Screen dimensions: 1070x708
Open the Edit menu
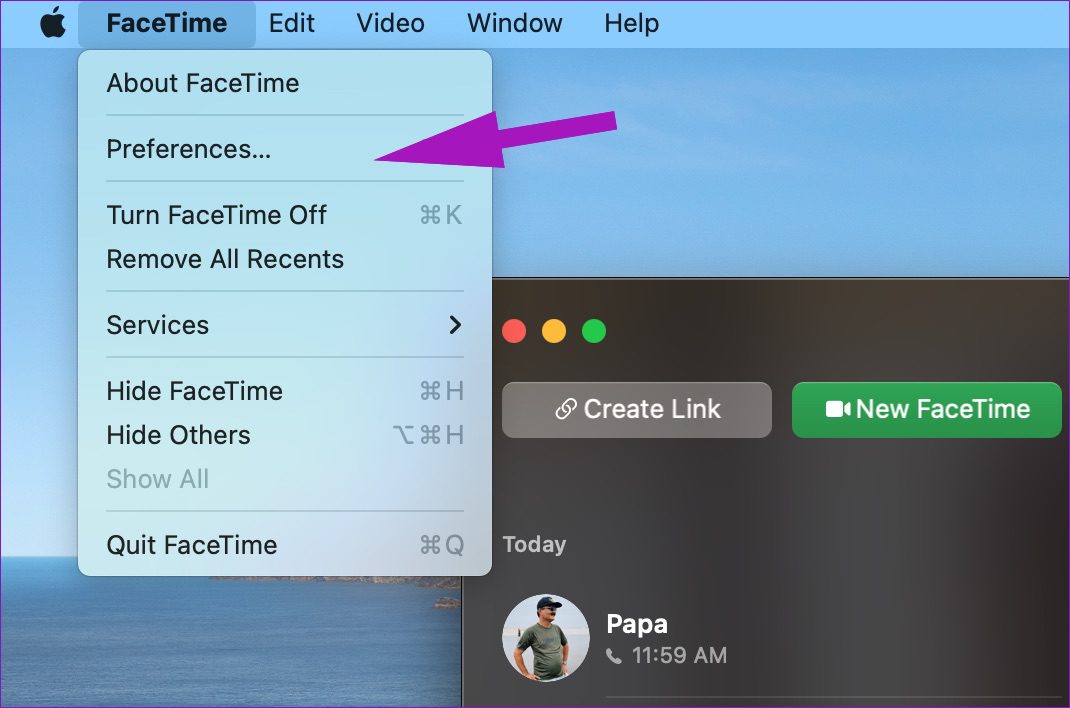coord(291,22)
